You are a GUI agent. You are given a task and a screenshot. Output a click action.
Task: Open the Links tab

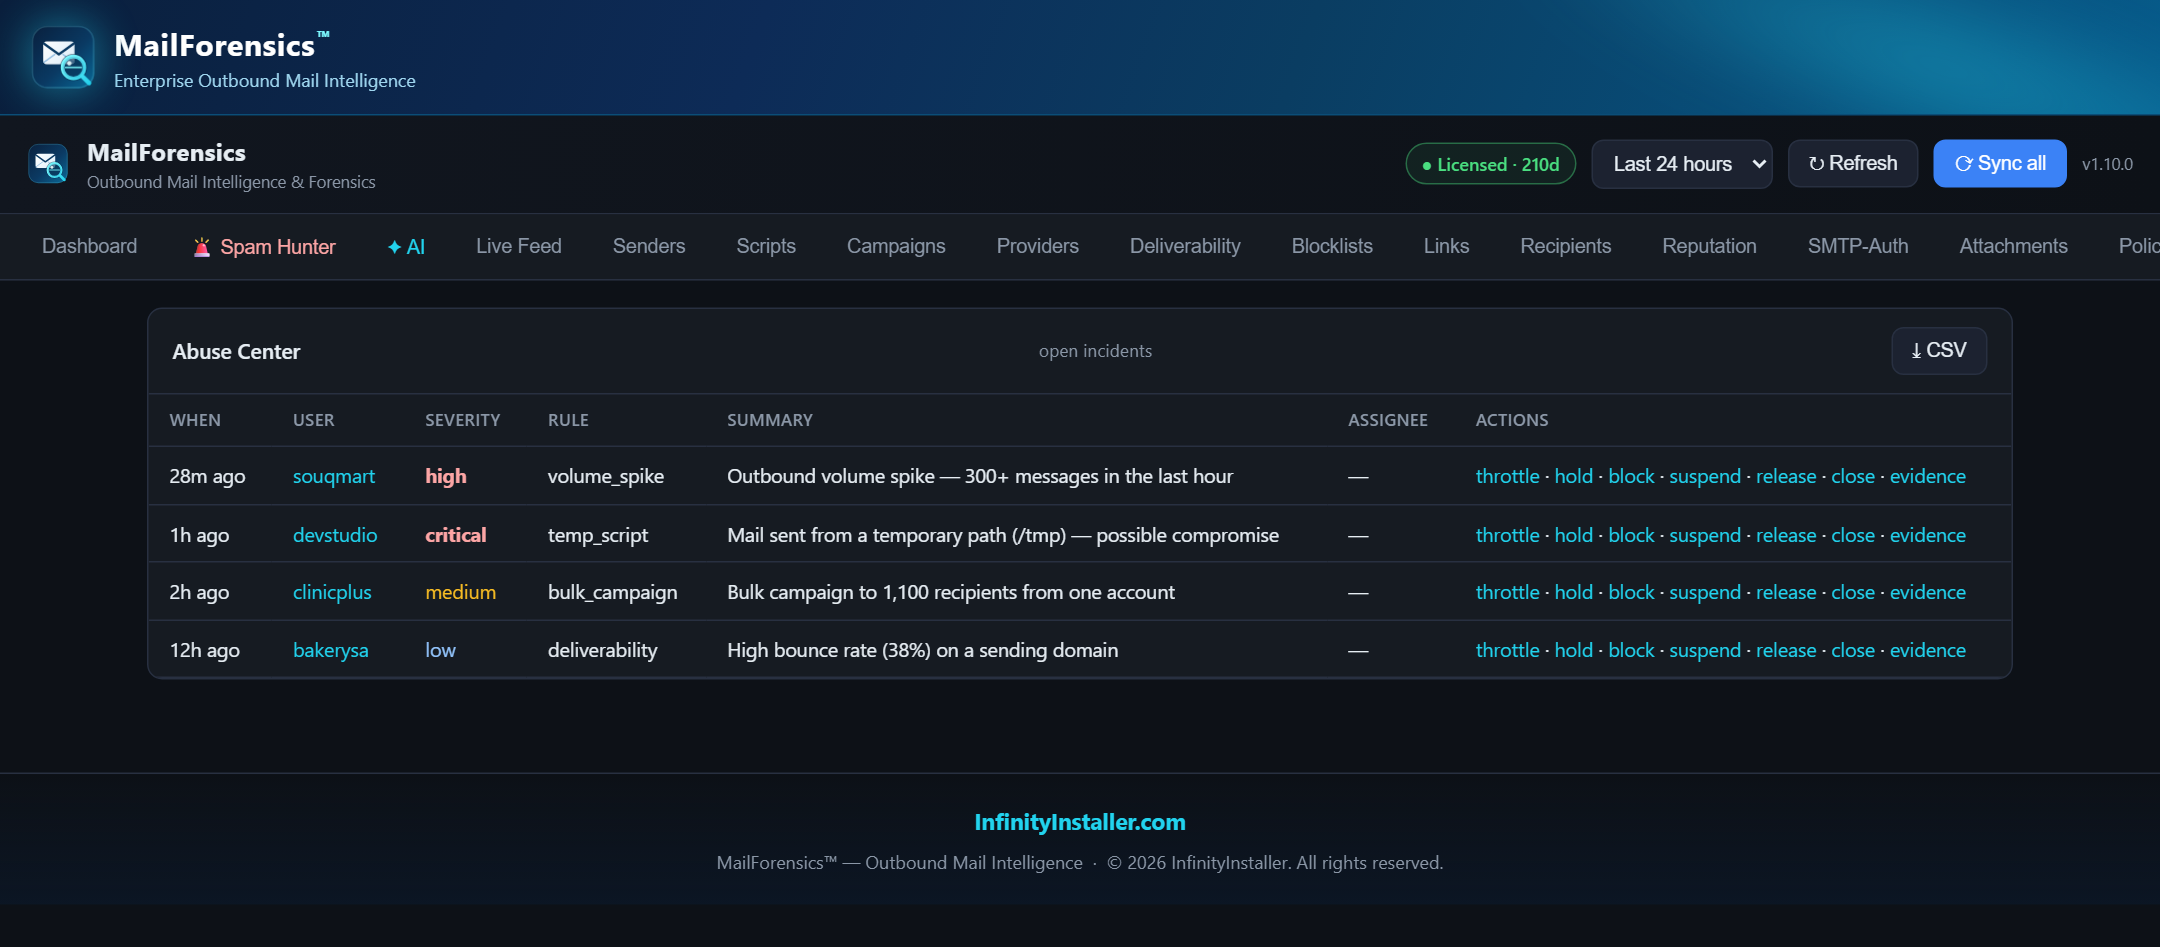coord(1446,246)
